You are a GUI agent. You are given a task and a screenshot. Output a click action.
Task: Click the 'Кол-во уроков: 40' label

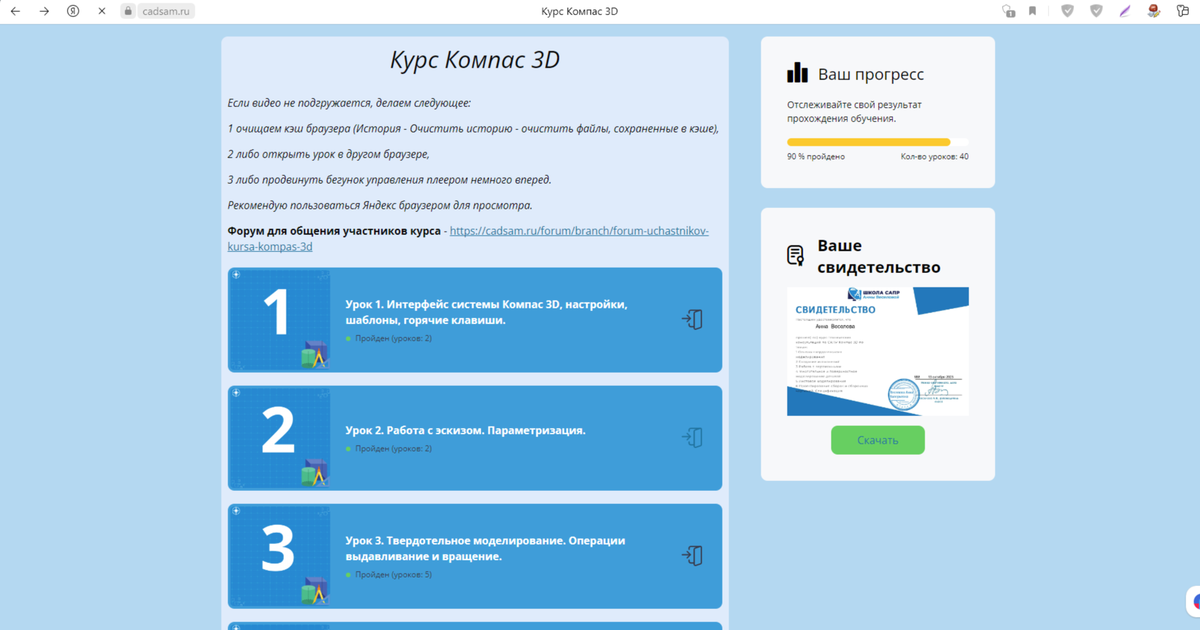[934, 157]
